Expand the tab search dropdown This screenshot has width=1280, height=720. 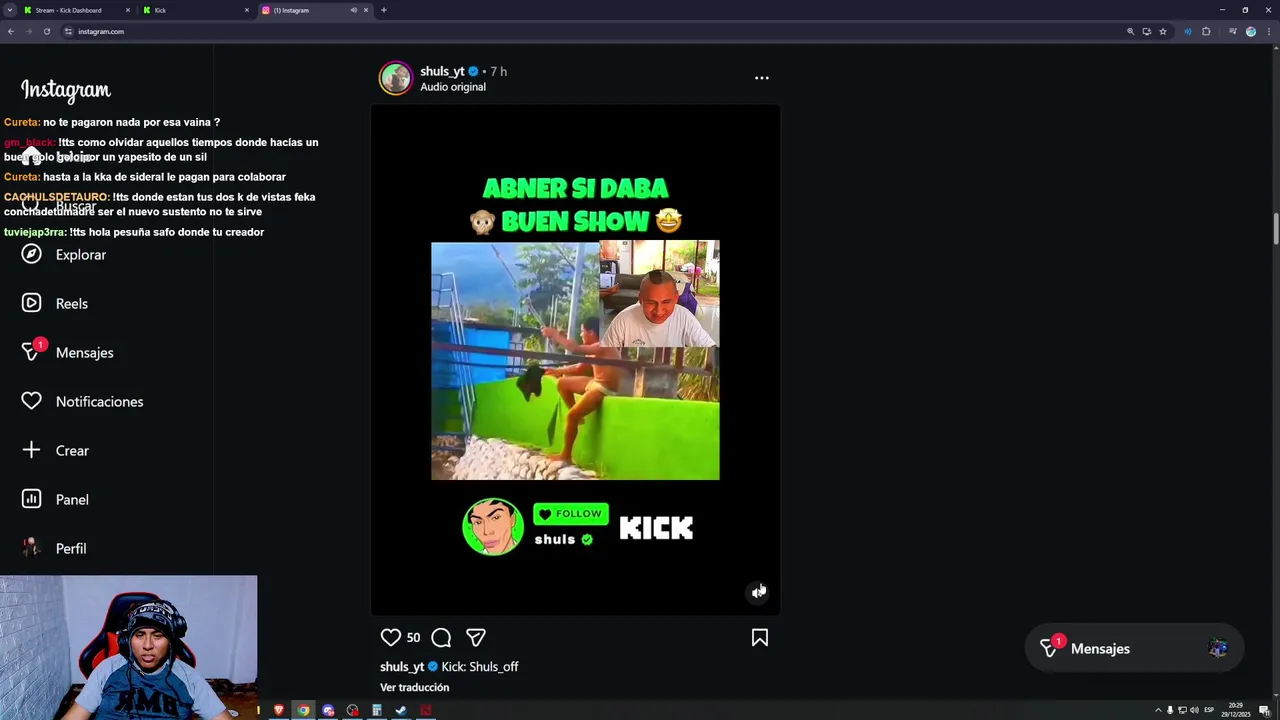pos(9,10)
